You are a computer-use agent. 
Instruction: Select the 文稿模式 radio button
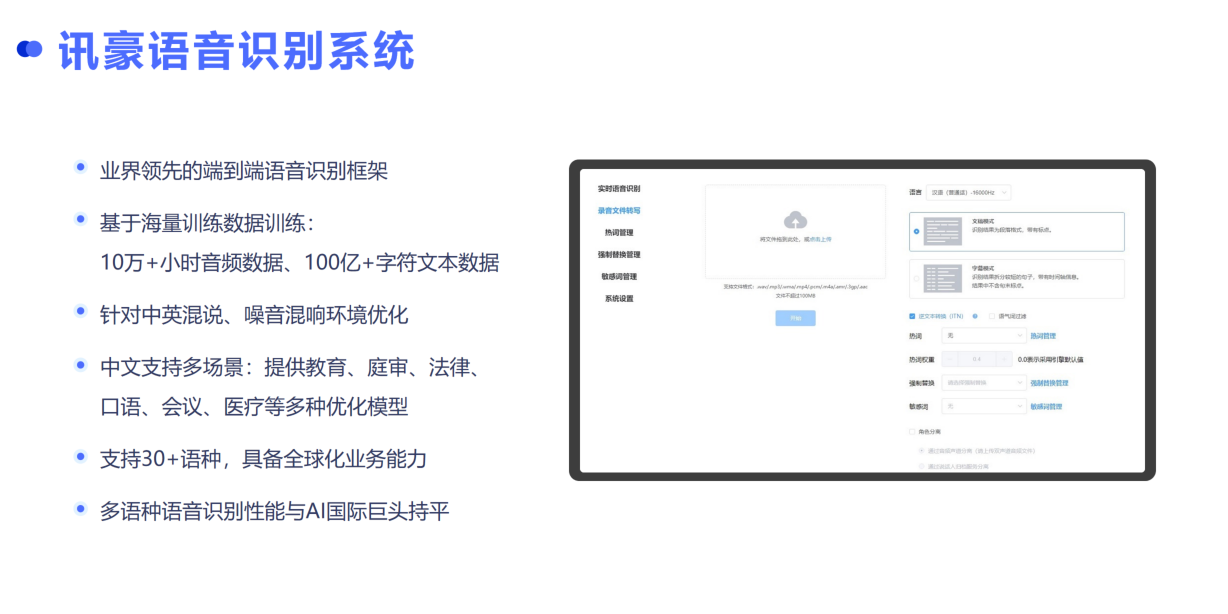tap(916, 231)
